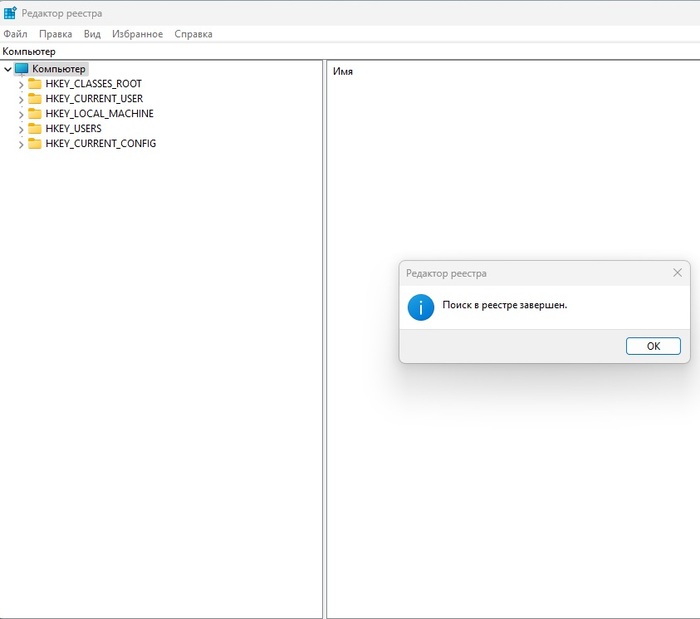Click the HKEY_CURRENT_USER folder icon
This screenshot has width=700, height=619.
click(x=34, y=98)
